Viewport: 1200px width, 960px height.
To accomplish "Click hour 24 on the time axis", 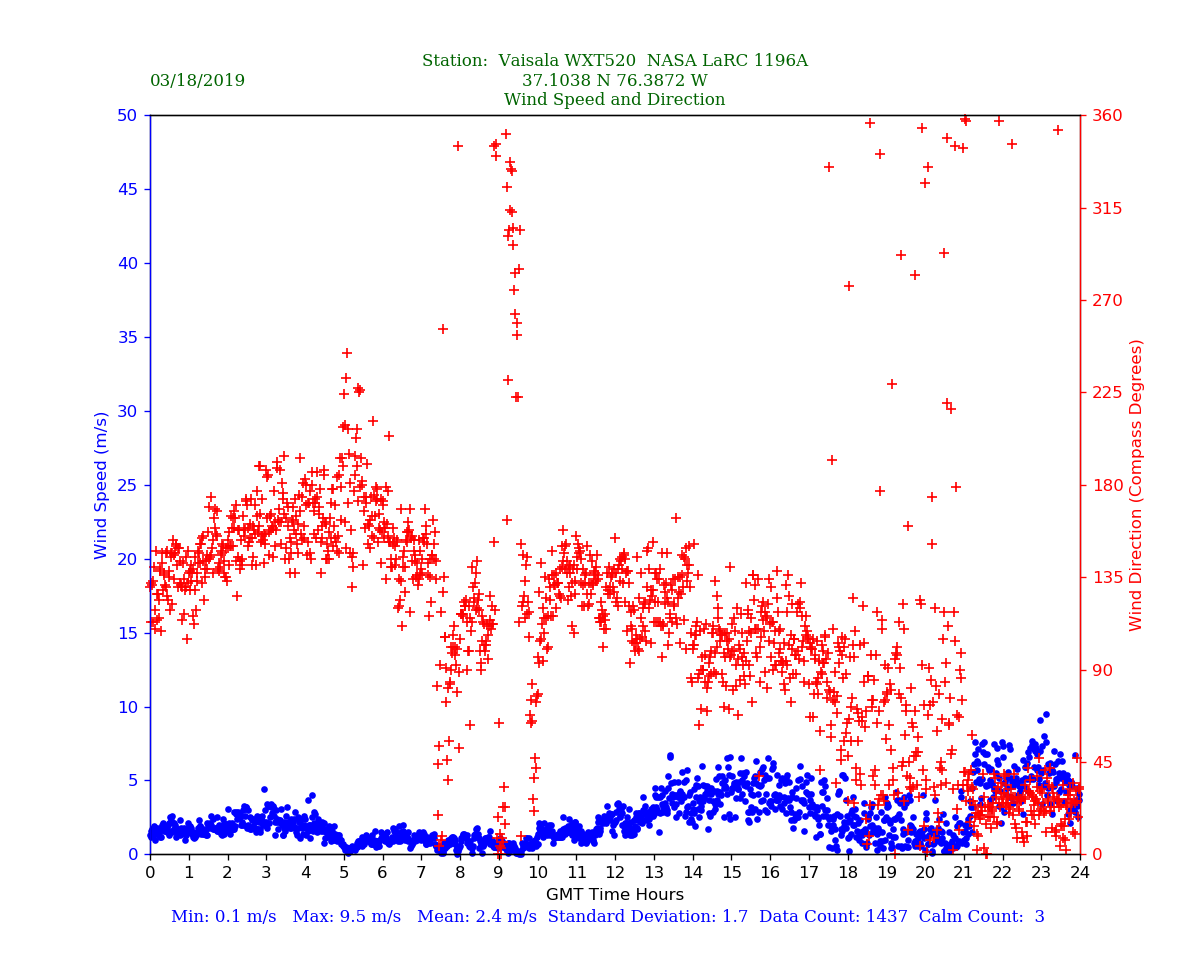I will (1079, 873).
